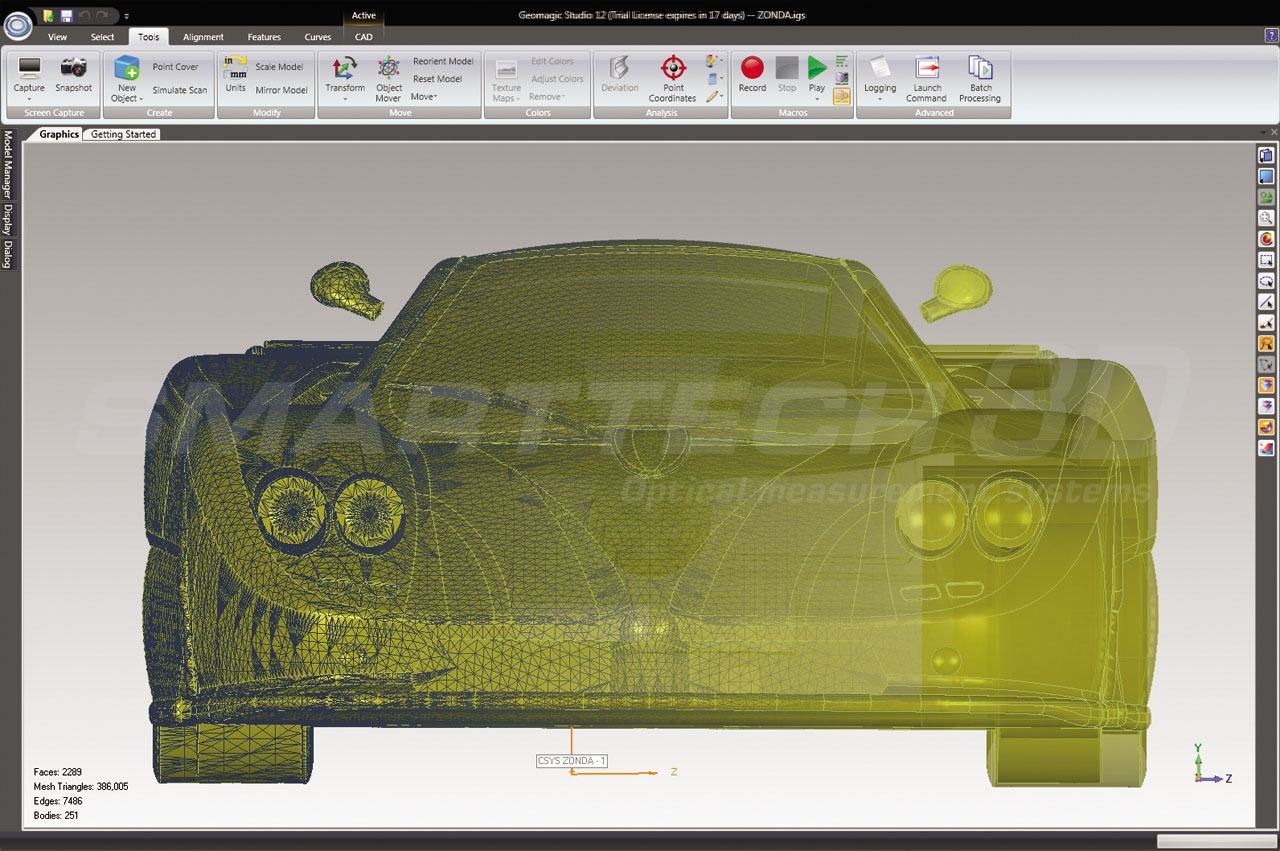Open the Features ribbon tab
Screen dimensions: 1280x851
point(264,37)
